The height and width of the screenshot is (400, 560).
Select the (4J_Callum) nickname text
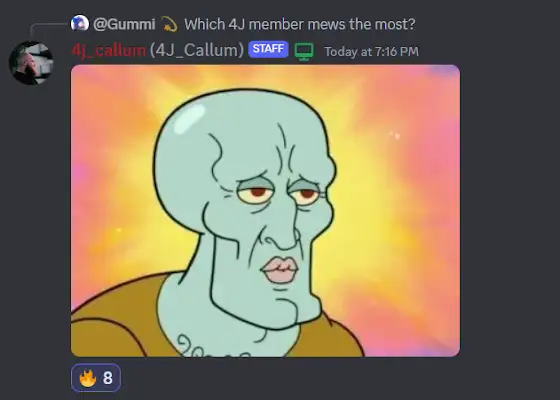pyautogui.click(x=197, y=50)
